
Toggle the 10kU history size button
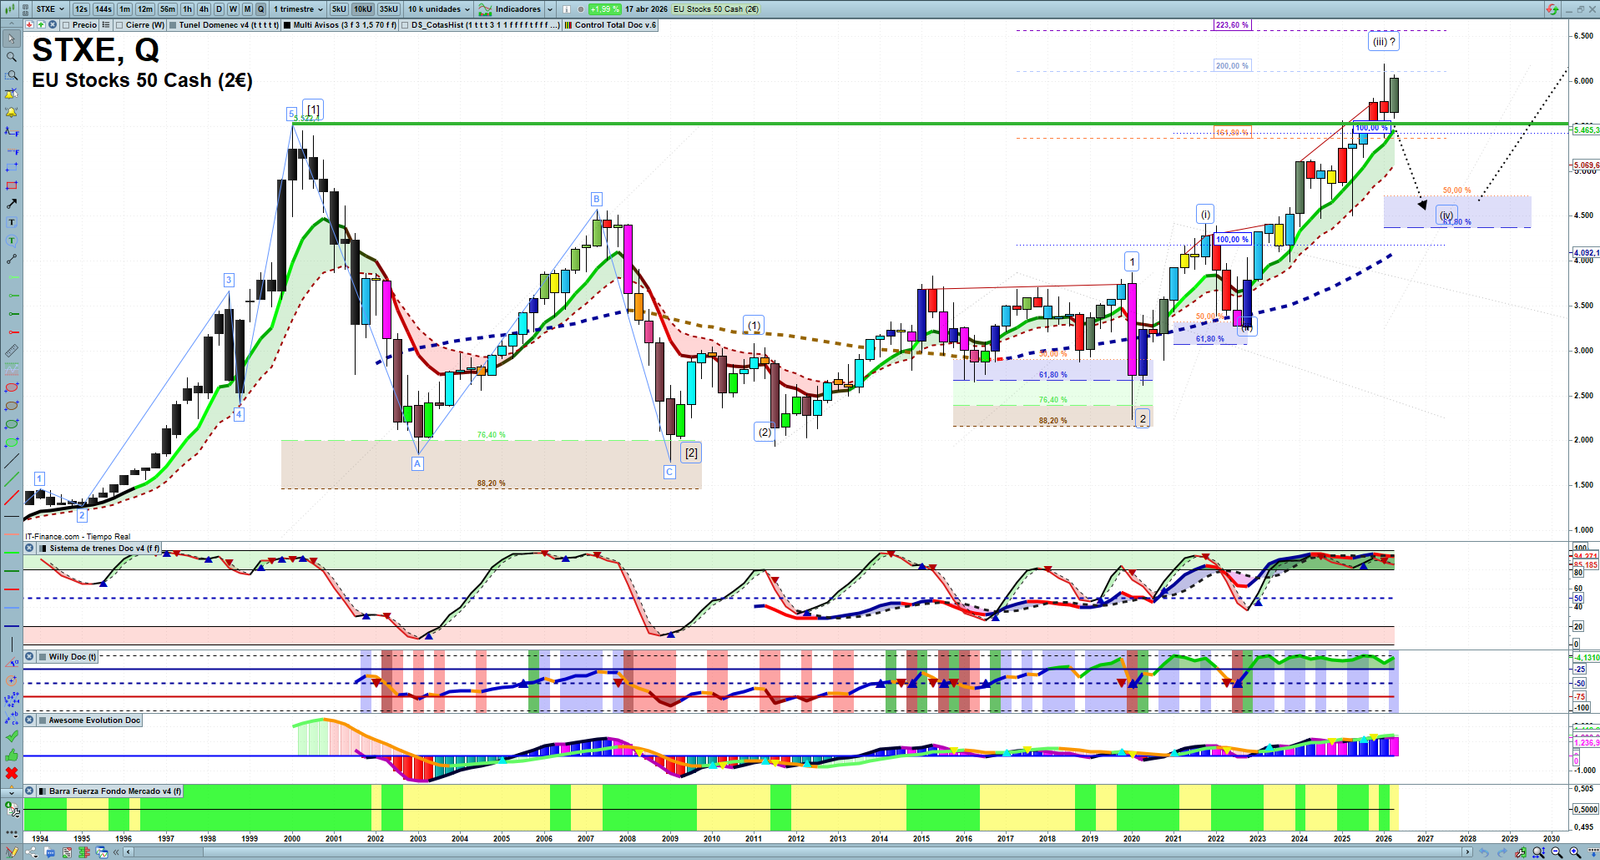tap(363, 9)
